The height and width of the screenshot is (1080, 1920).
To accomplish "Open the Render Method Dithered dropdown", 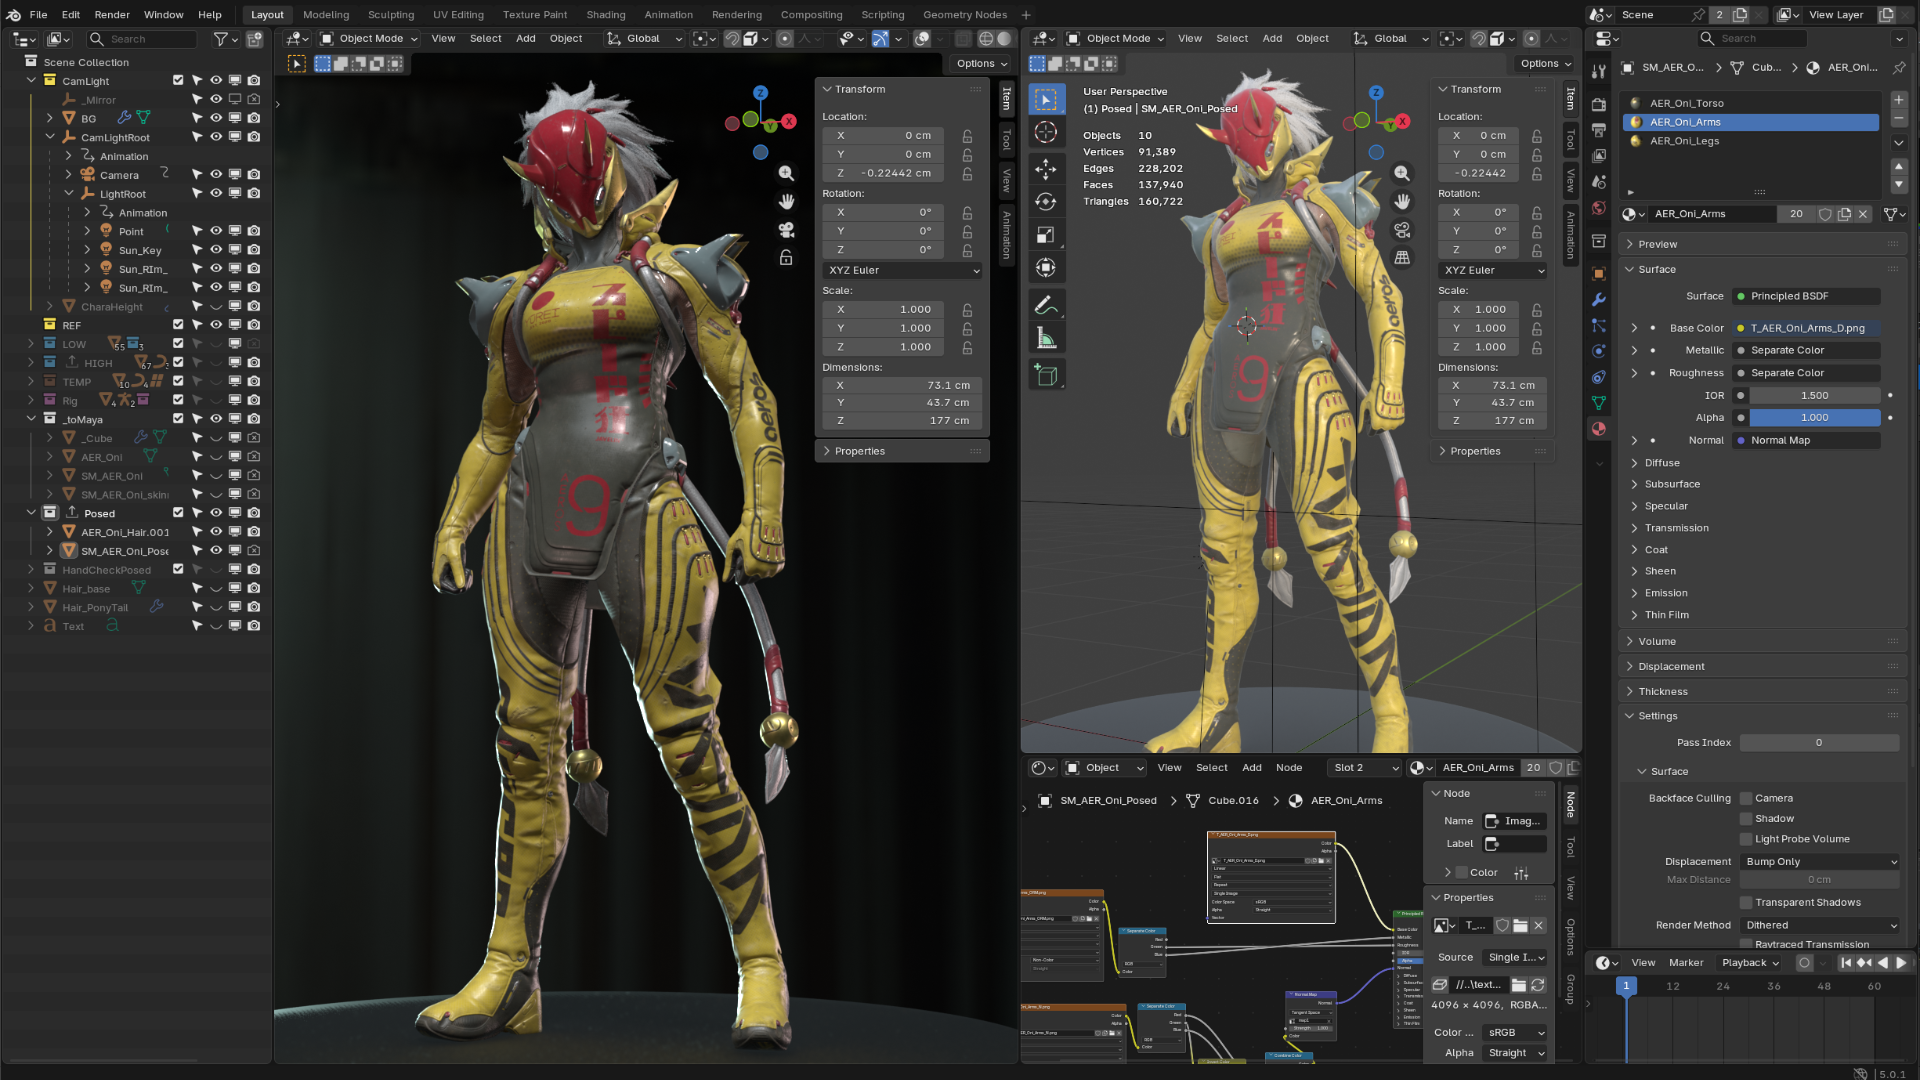I will (1820, 925).
